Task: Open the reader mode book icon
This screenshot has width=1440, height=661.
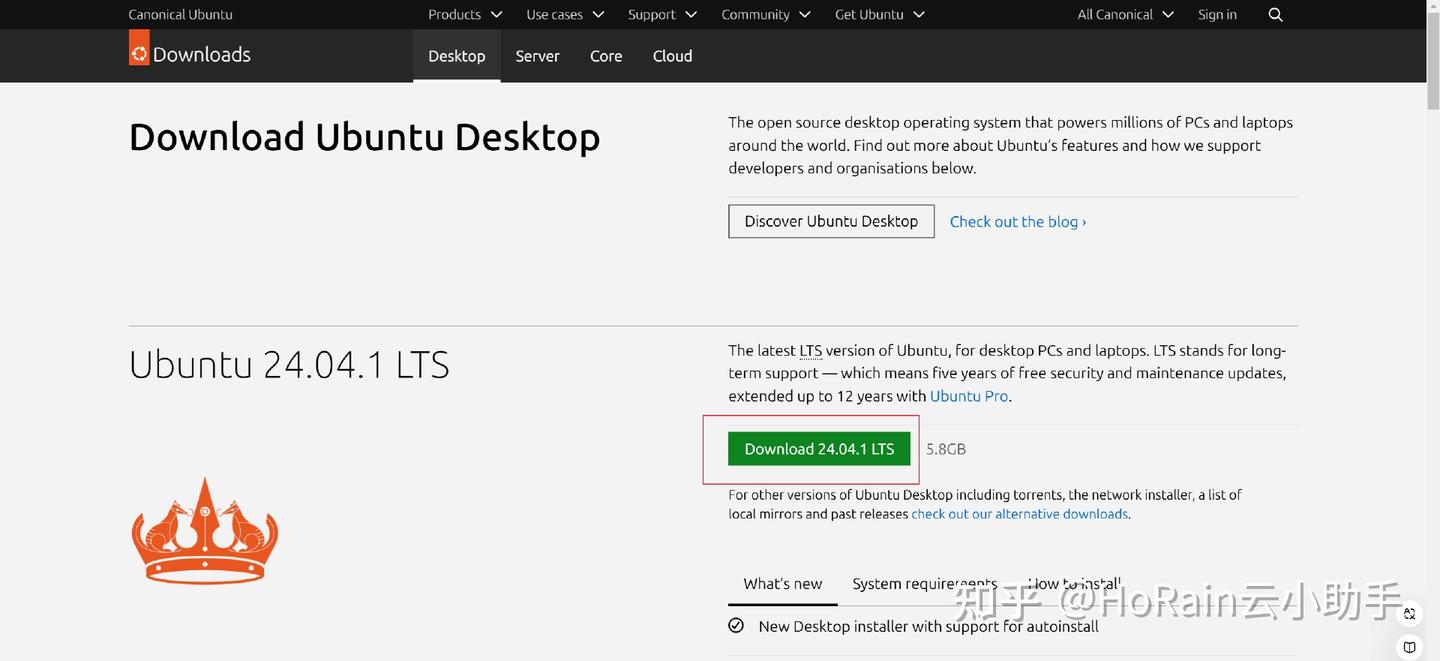Action: point(1409,646)
